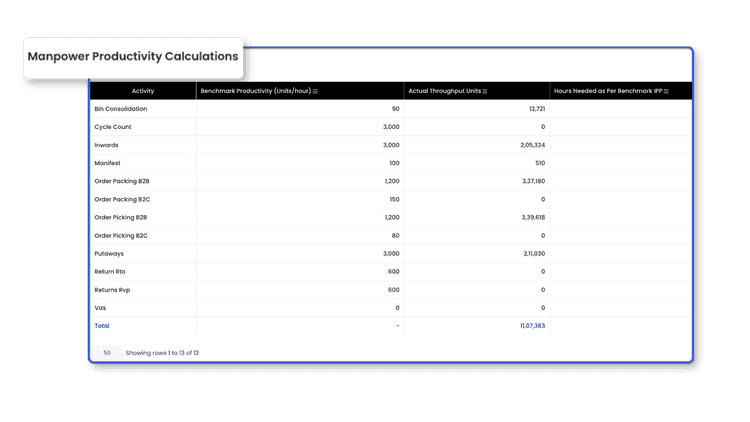Screen dimensions: 750x422
Task: Click the blue Total row label
Action: click(102, 325)
